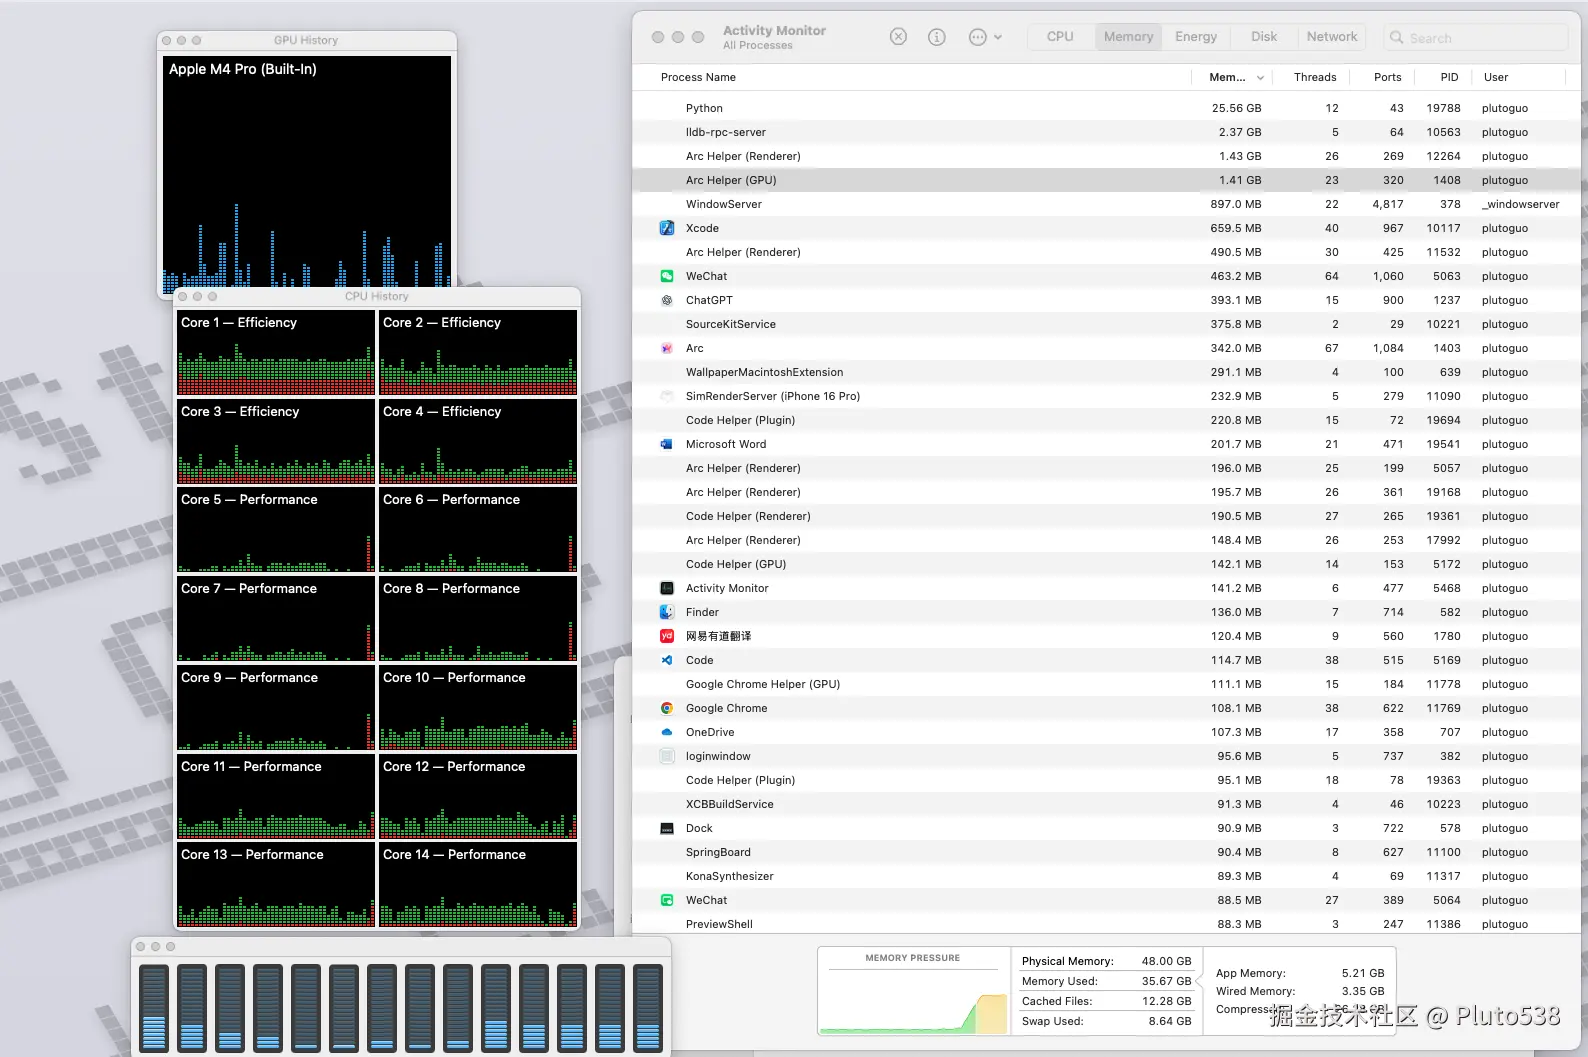
Task: Click the VS Code icon beside Code
Action: 667,660
